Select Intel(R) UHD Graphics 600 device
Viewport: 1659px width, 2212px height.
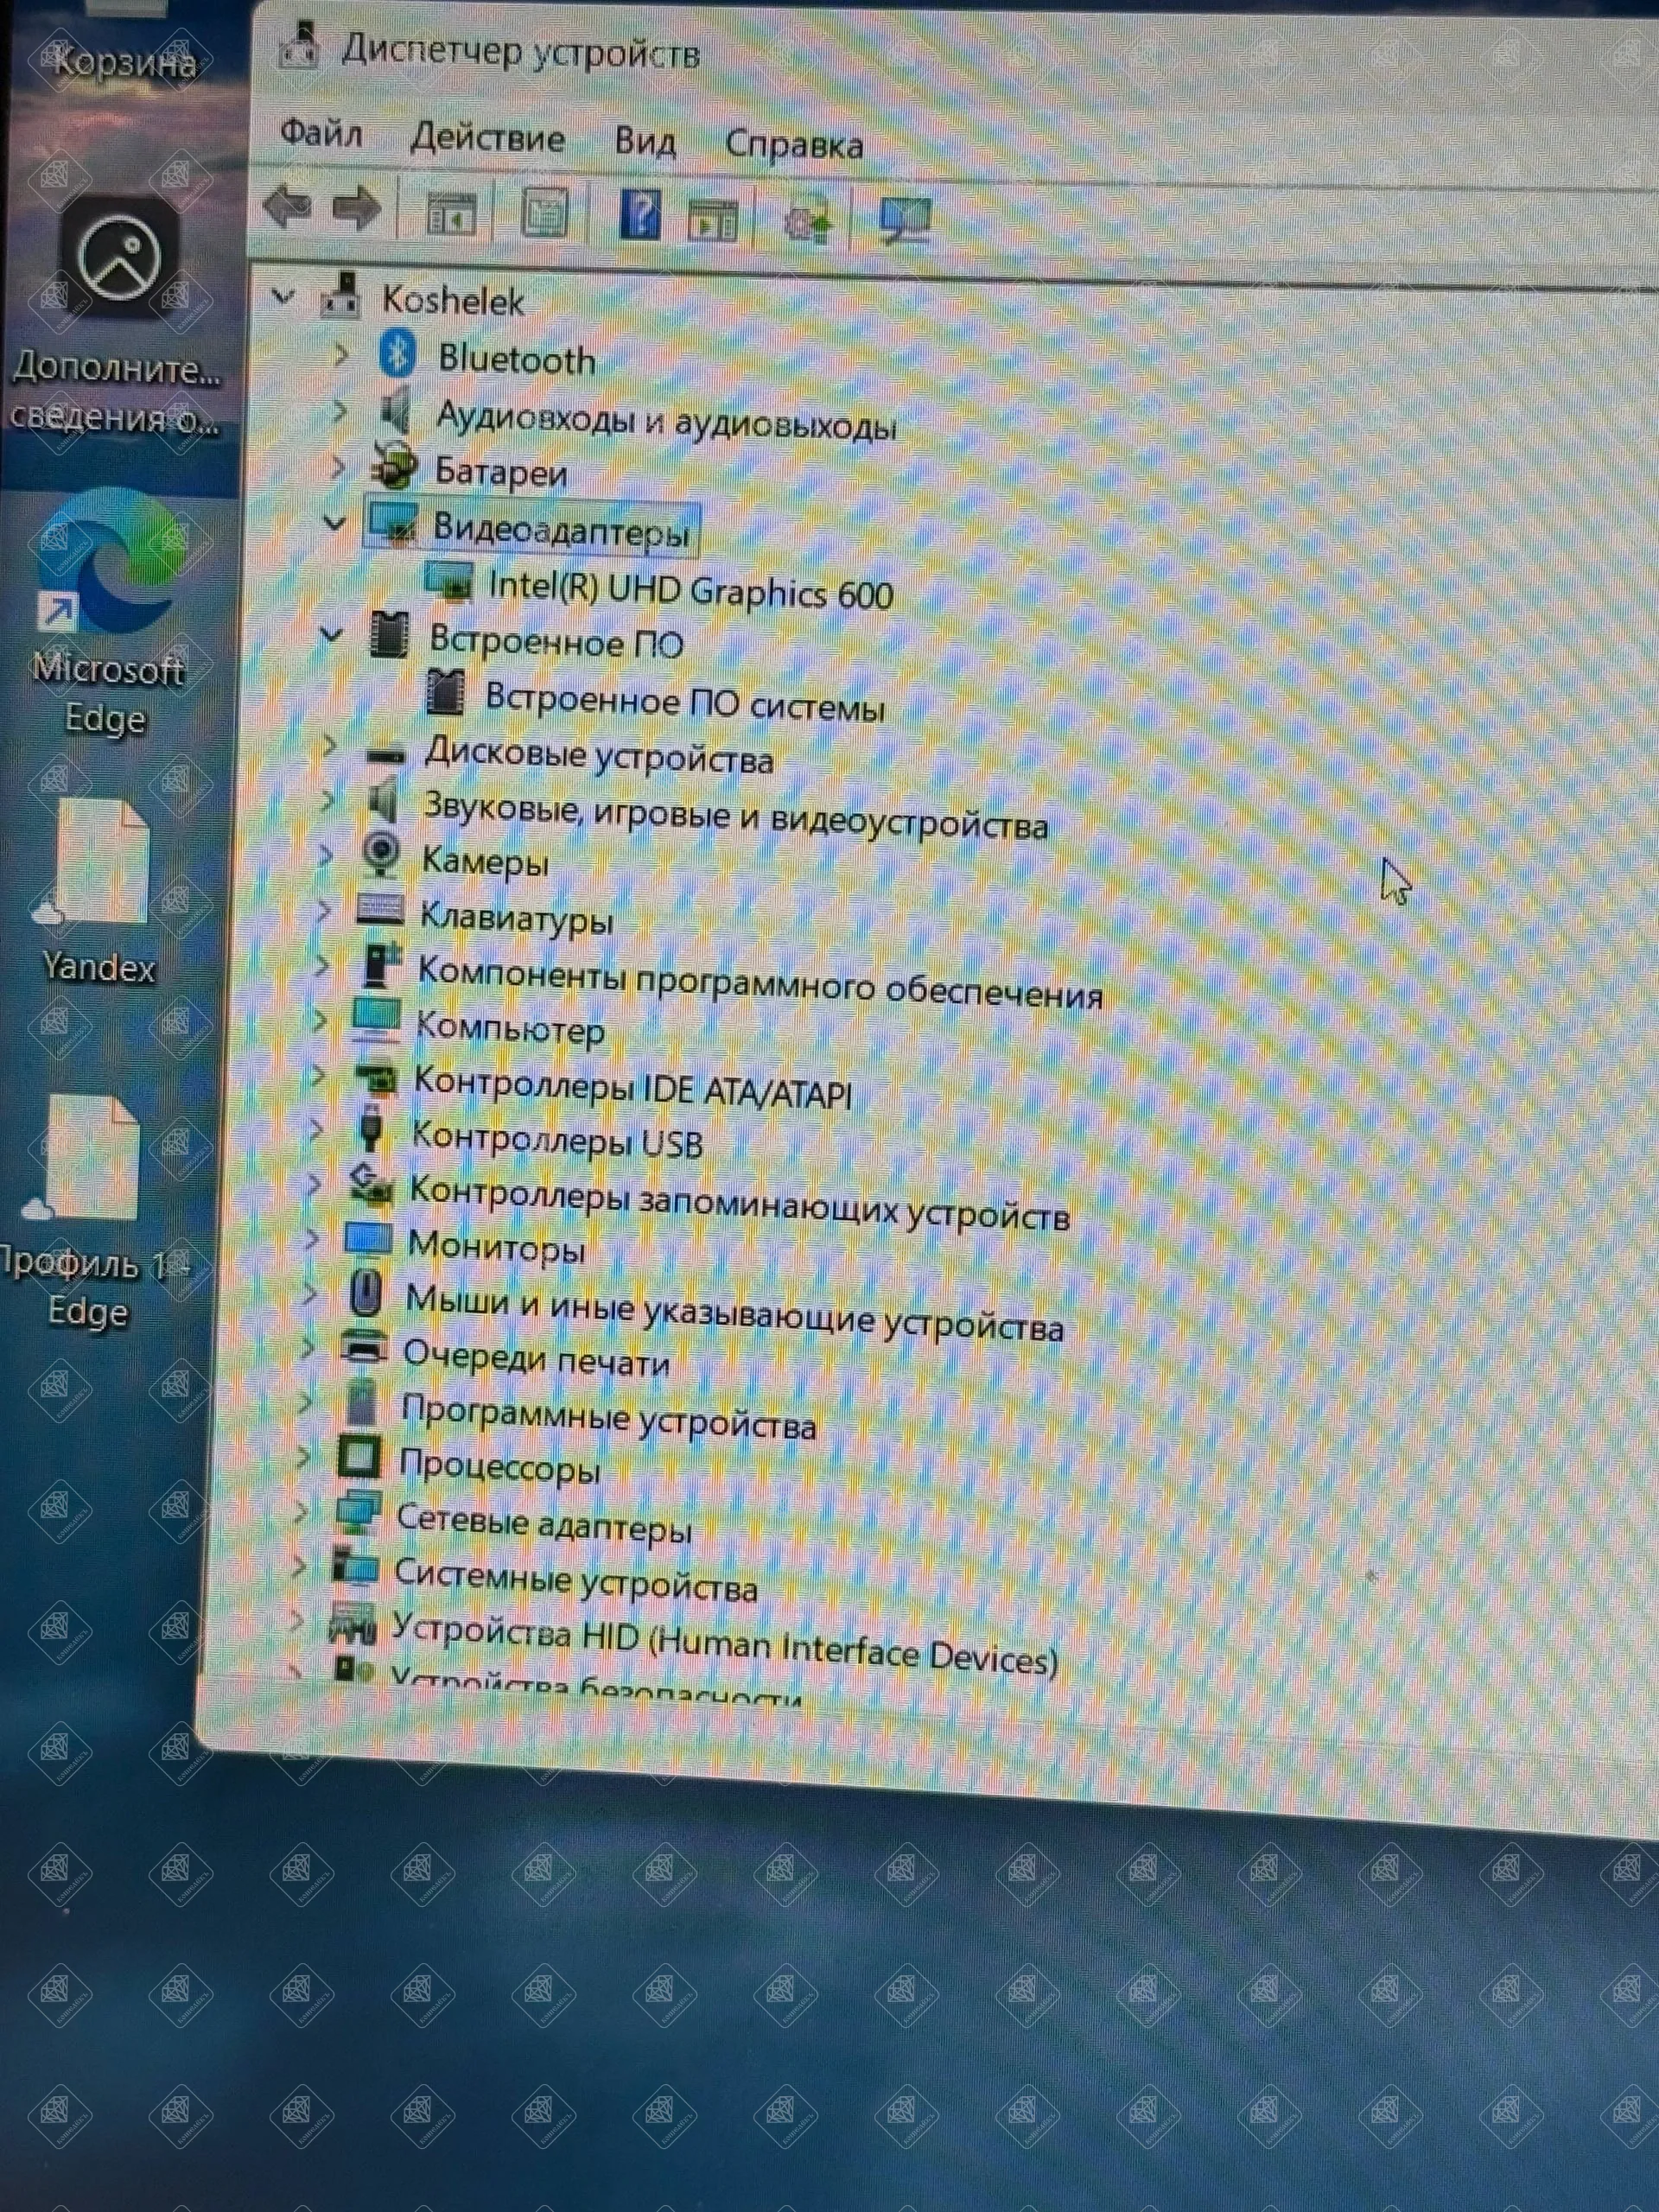pyautogui.click(x=689, y=592)
